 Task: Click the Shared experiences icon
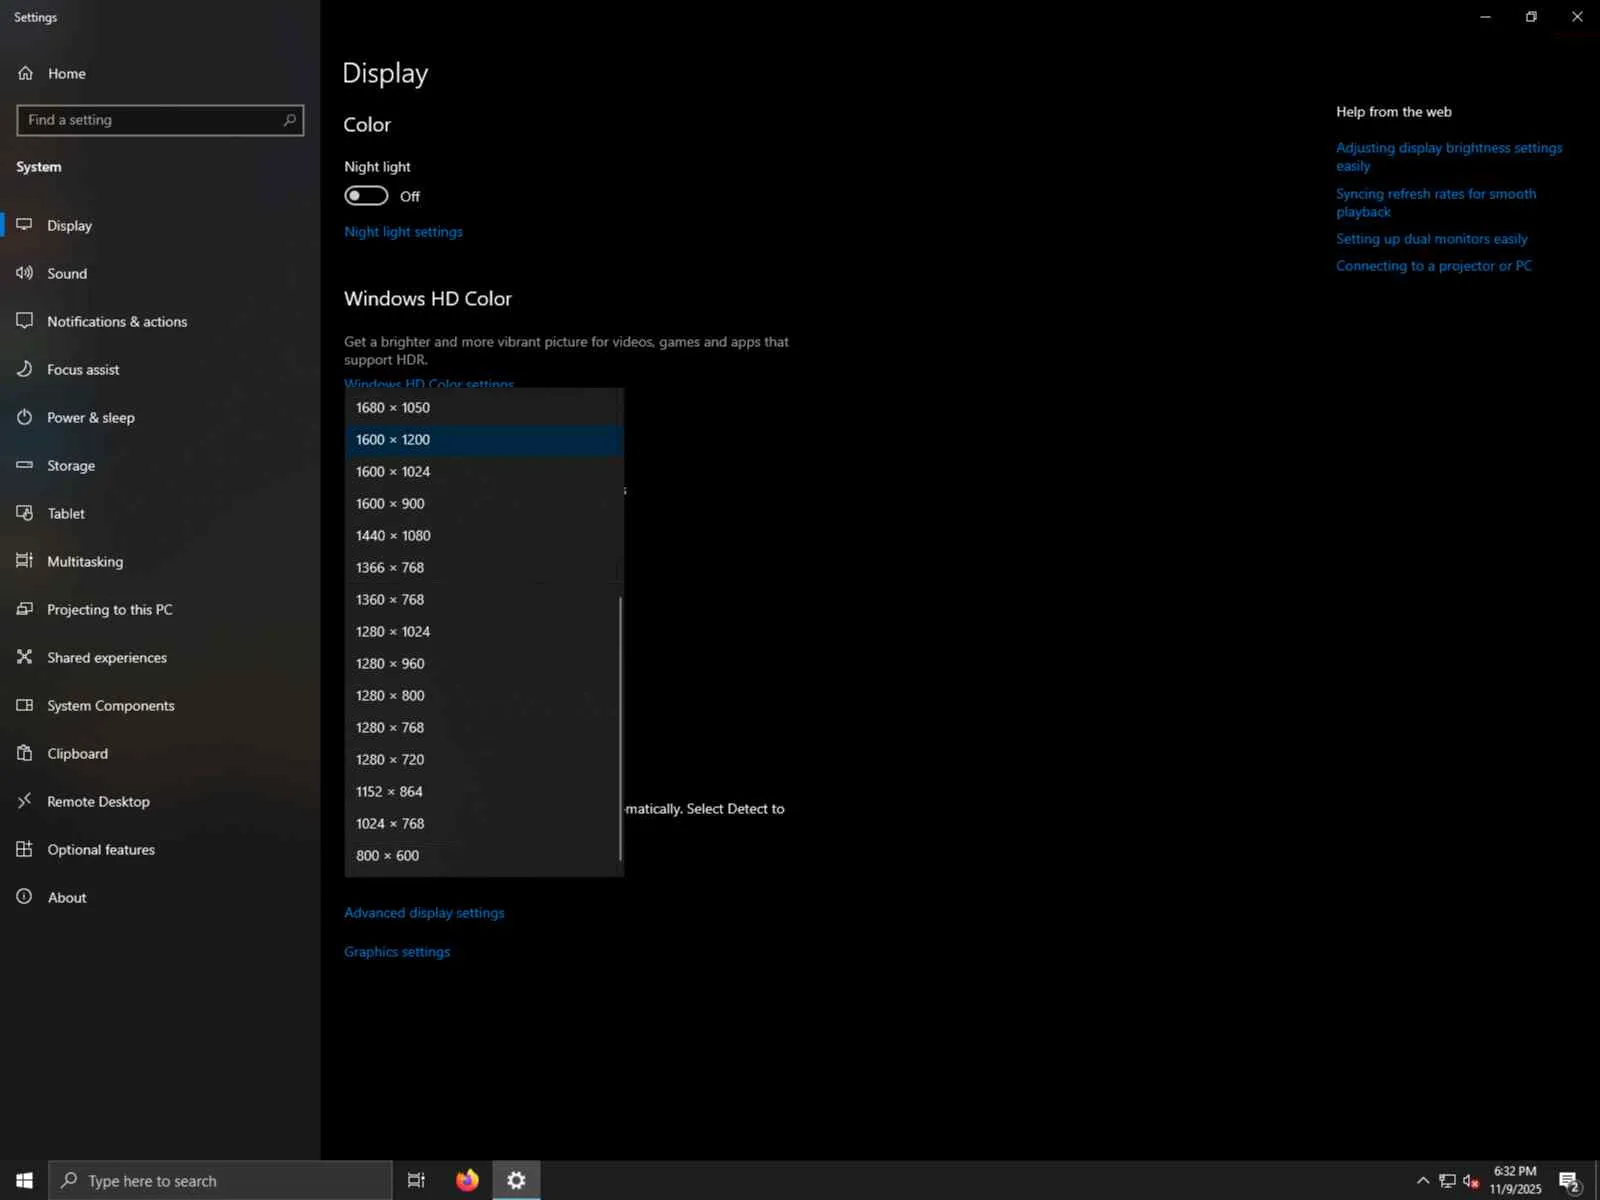point(25,657)
